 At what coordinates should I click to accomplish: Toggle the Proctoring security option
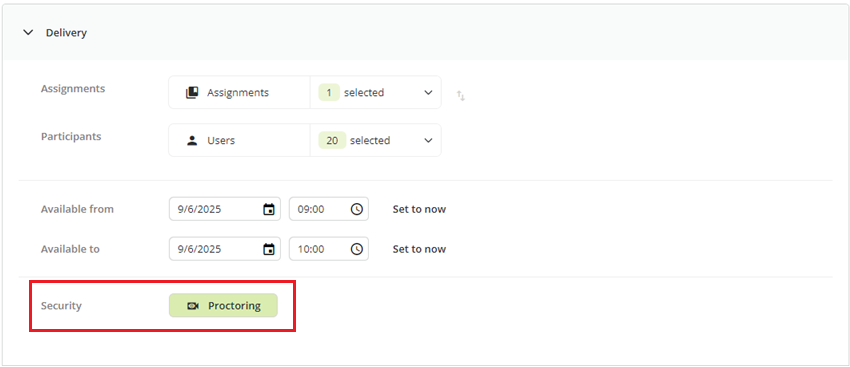[223, 306]
